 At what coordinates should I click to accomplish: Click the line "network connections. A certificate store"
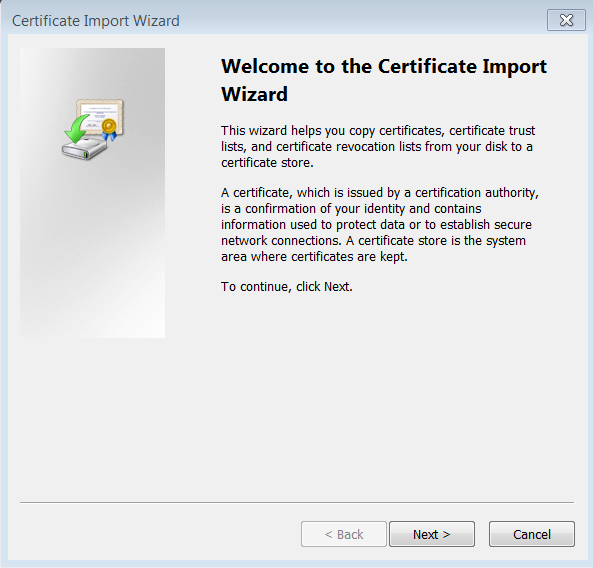pos(373,241)
